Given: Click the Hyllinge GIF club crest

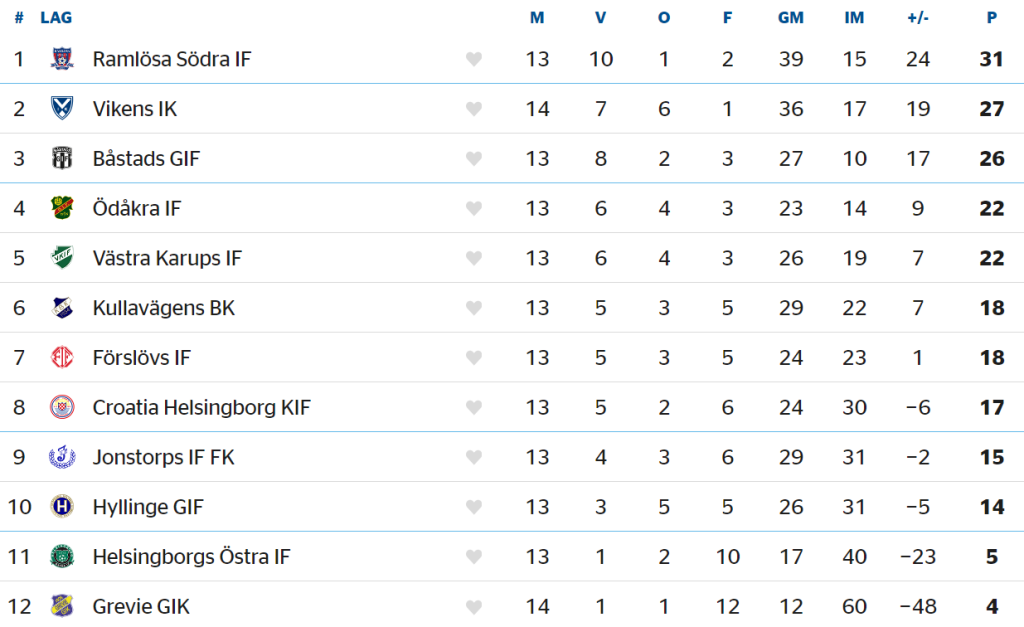Looking at the screenshot, I should pyautogui.click(x=62, y=507).
